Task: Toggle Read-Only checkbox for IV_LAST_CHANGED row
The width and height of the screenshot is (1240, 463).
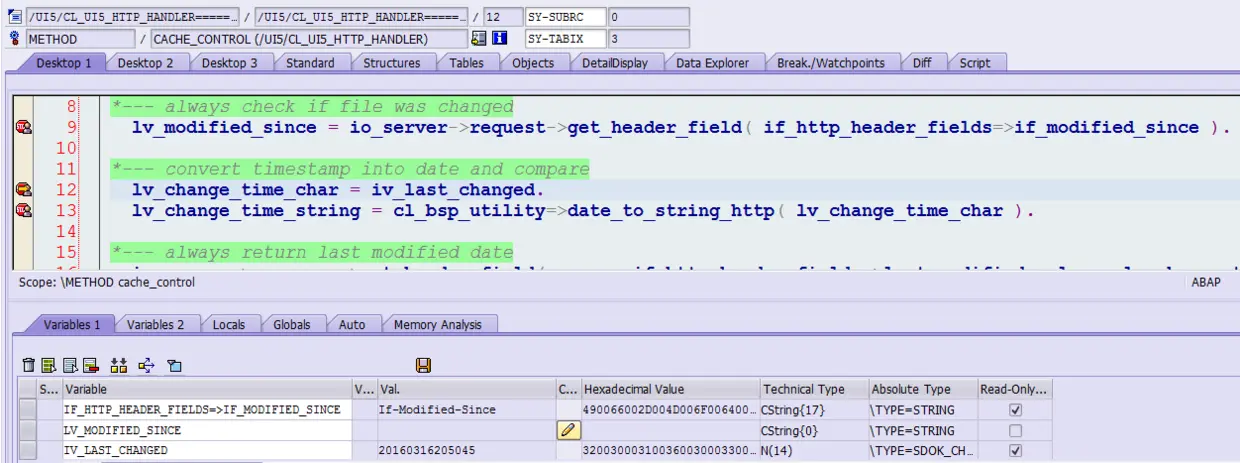Action: 1016,450
